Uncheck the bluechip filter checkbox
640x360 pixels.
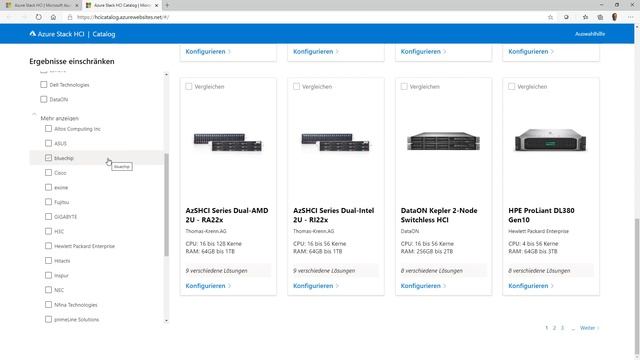(x=49, y=158)
